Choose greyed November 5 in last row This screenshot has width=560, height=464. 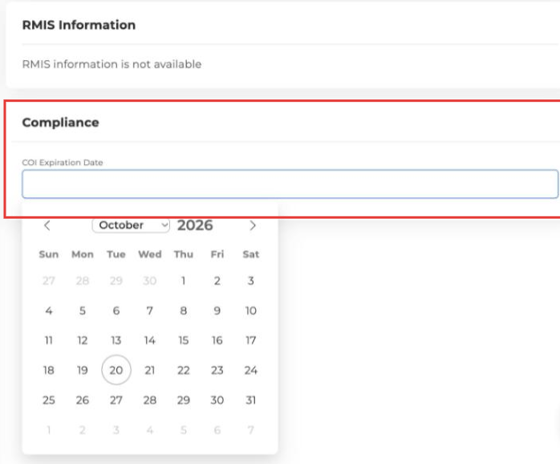(x=184, y=430)
